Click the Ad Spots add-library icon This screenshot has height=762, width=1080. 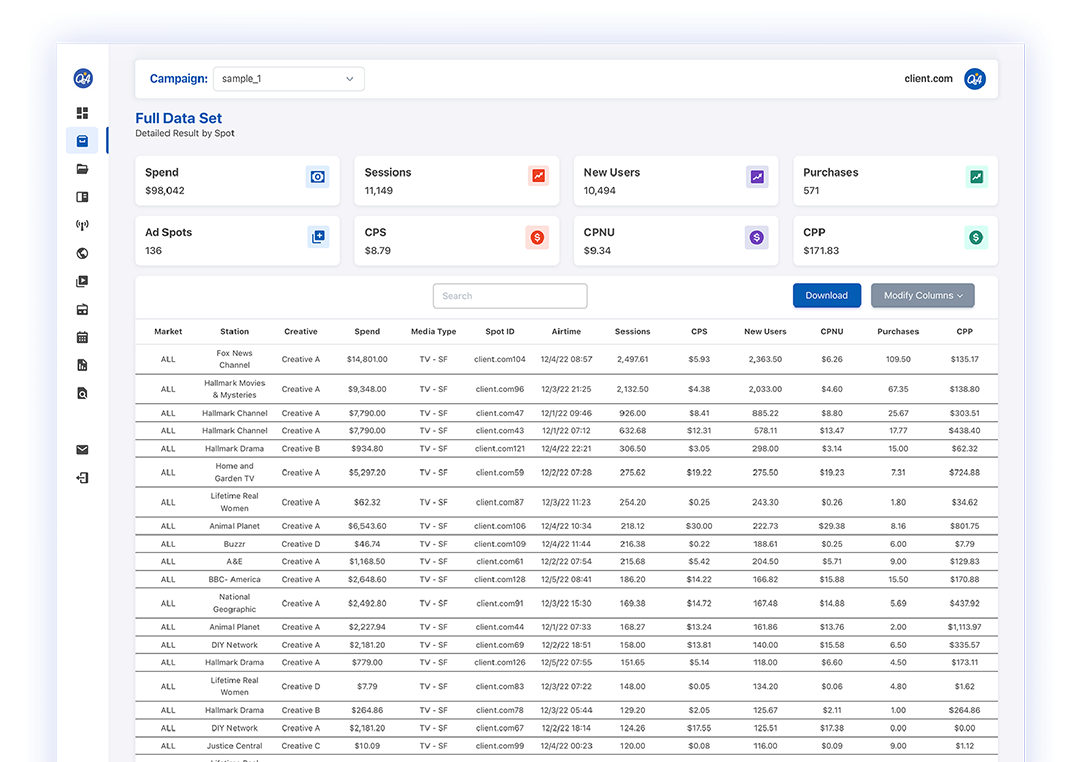click(318, 237)
